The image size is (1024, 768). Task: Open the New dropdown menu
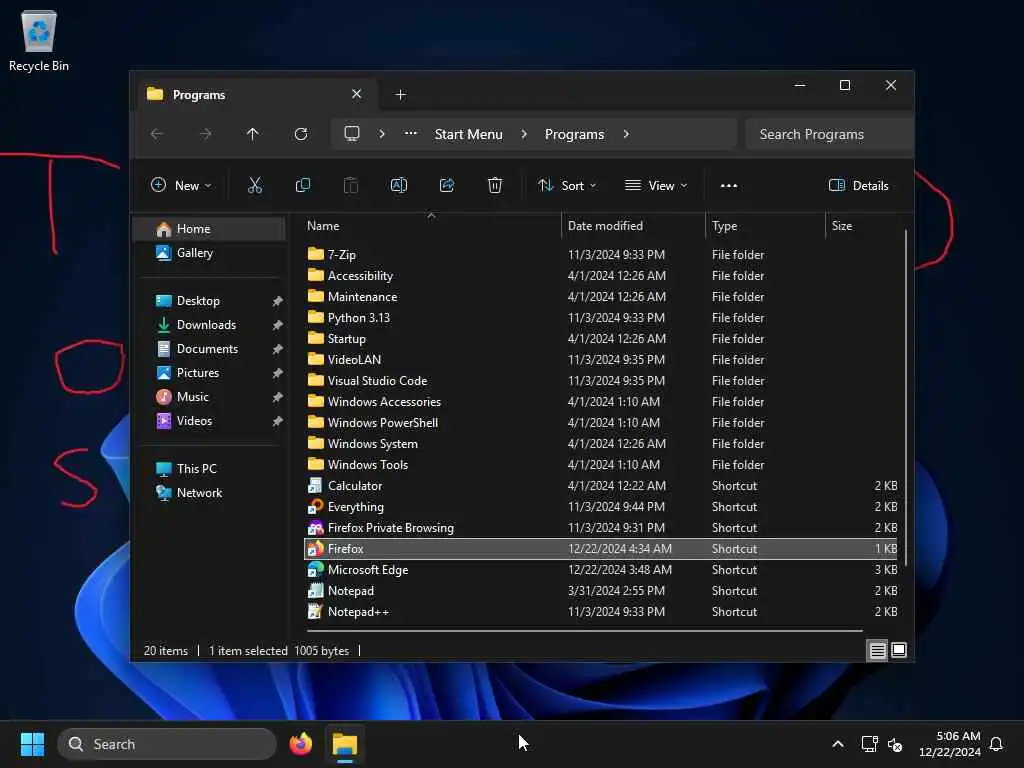181,185
